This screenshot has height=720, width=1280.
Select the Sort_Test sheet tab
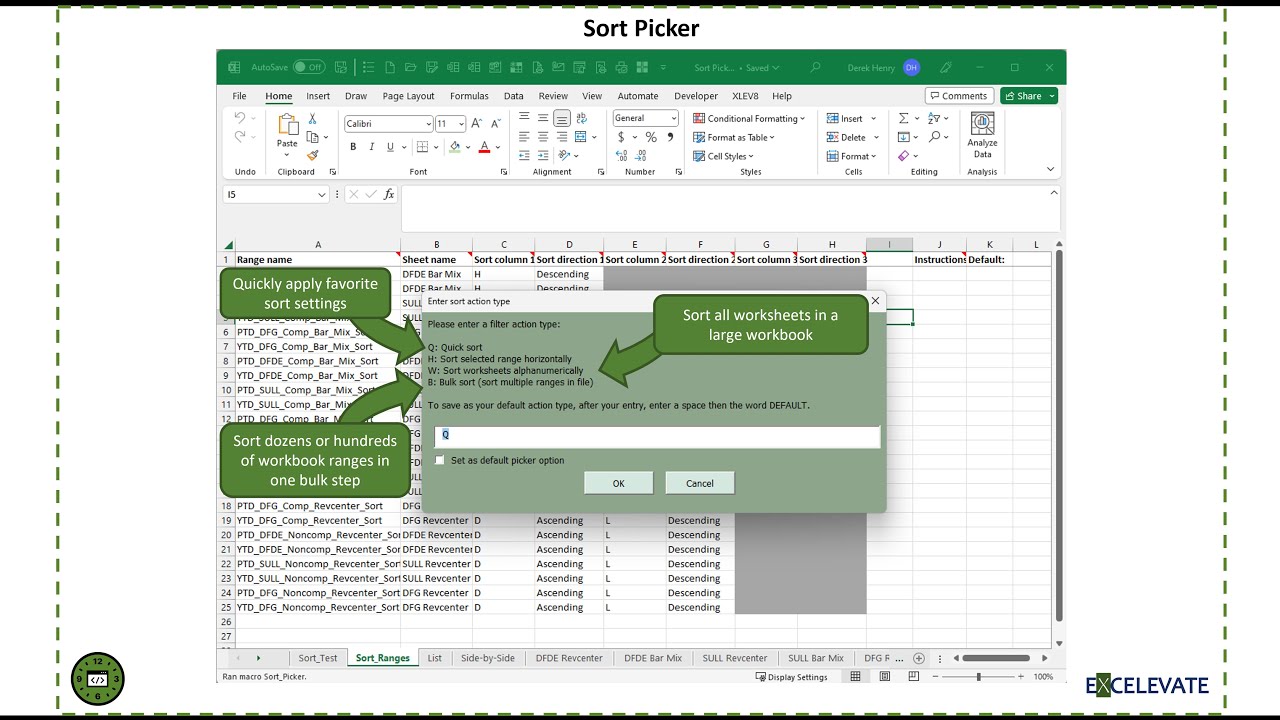click(318, 658)
